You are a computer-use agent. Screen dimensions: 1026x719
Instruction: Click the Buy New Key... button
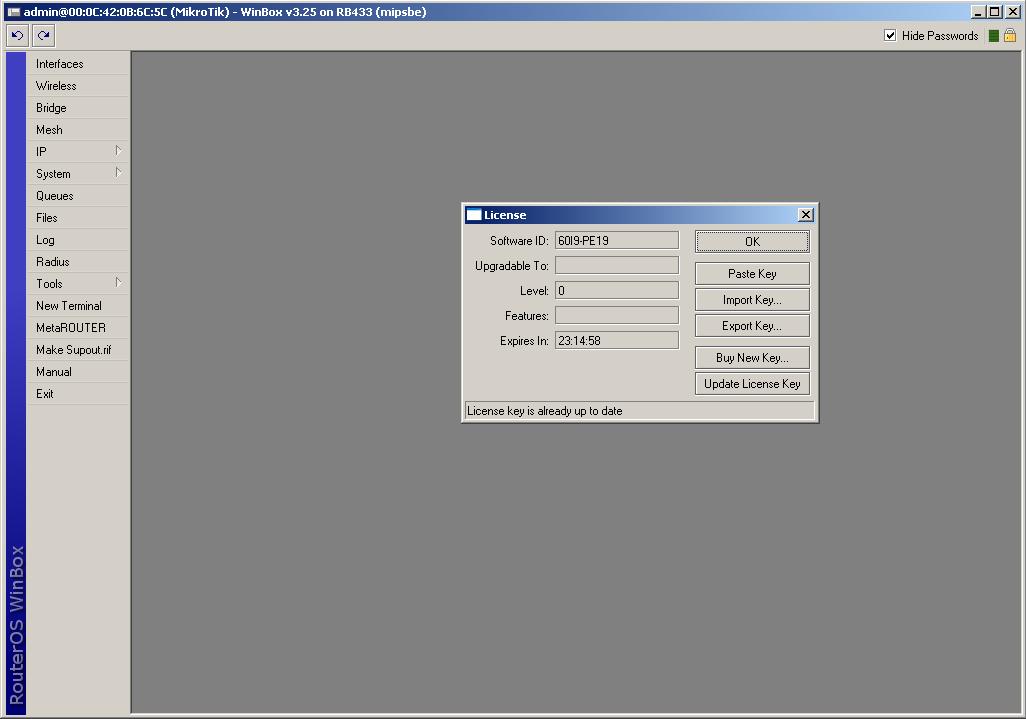point(752,358)
